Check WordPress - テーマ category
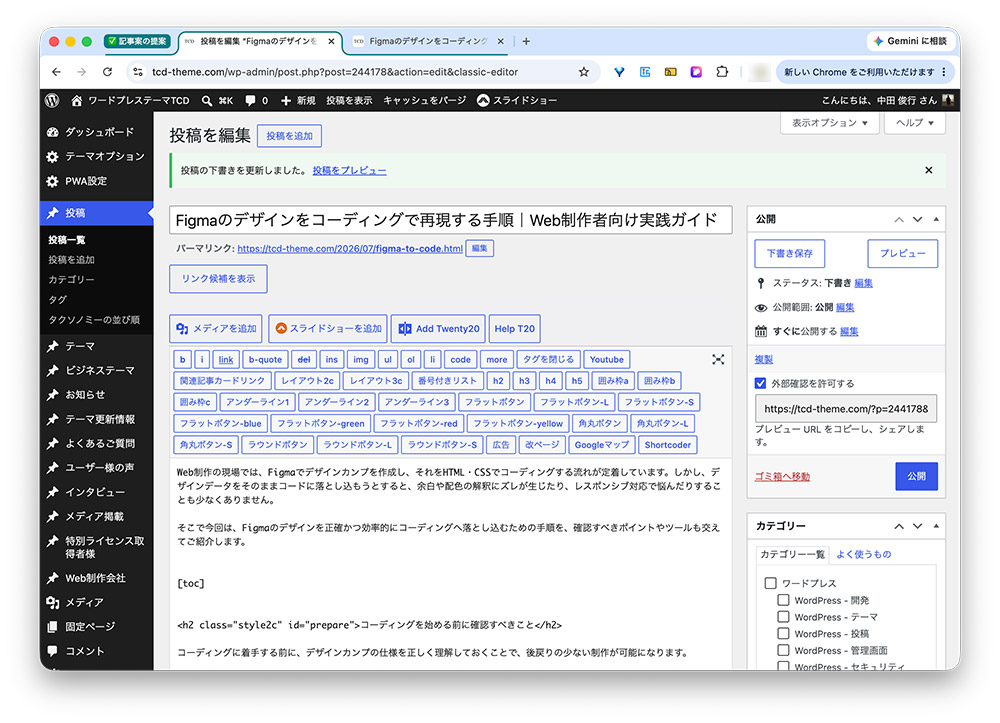This screenshot has height=723, width=1000. click(783, 617)
